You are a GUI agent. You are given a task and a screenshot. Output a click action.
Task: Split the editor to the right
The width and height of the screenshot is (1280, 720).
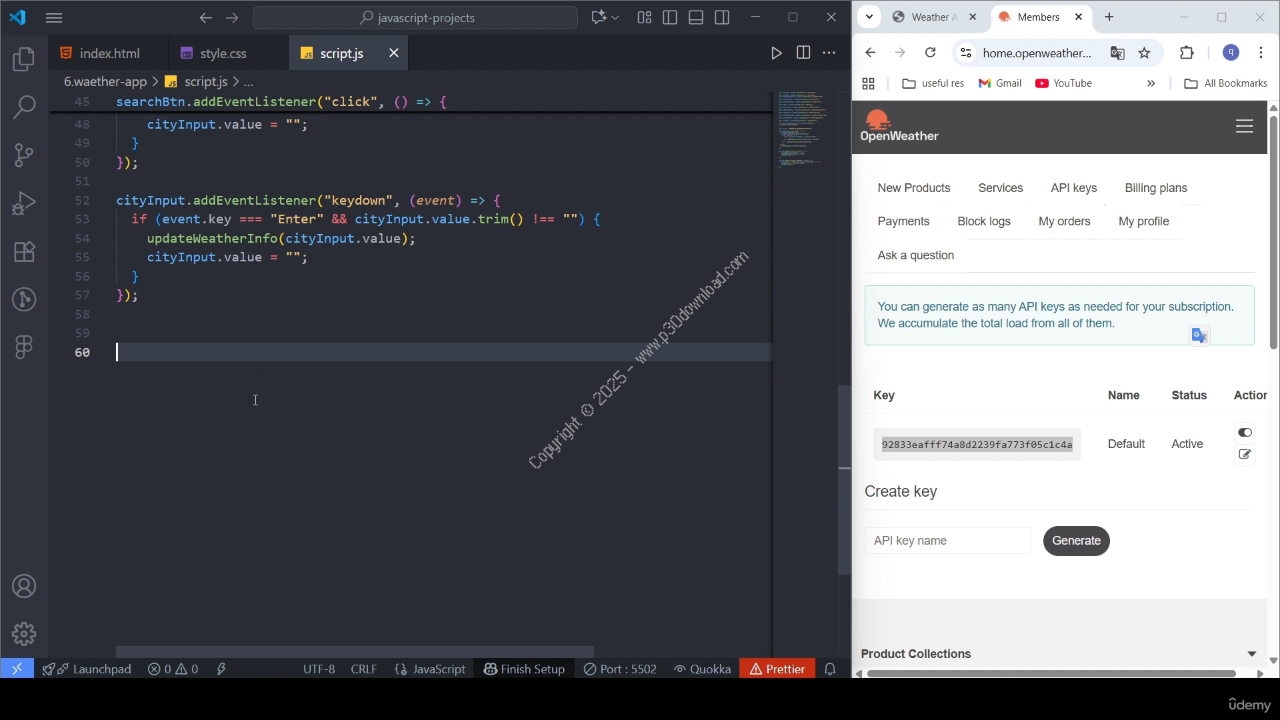803,53
